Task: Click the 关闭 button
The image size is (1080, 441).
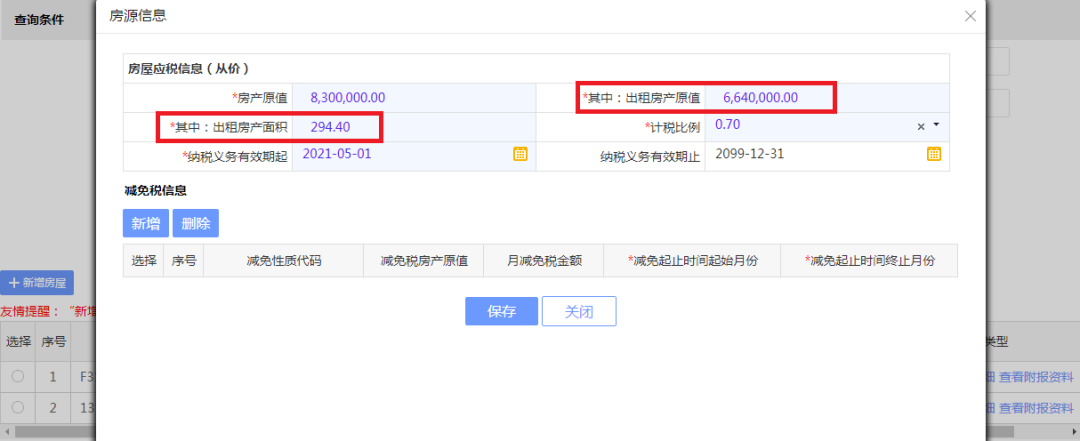Action: tap(579, 311)
